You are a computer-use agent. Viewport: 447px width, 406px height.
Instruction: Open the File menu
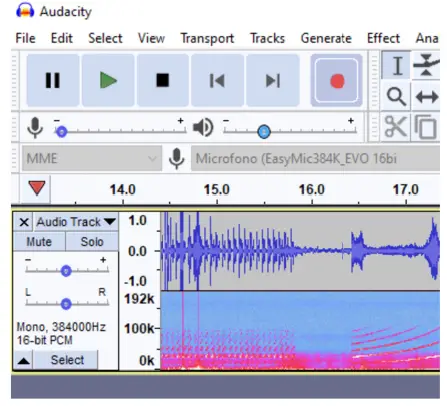(25, 38)
